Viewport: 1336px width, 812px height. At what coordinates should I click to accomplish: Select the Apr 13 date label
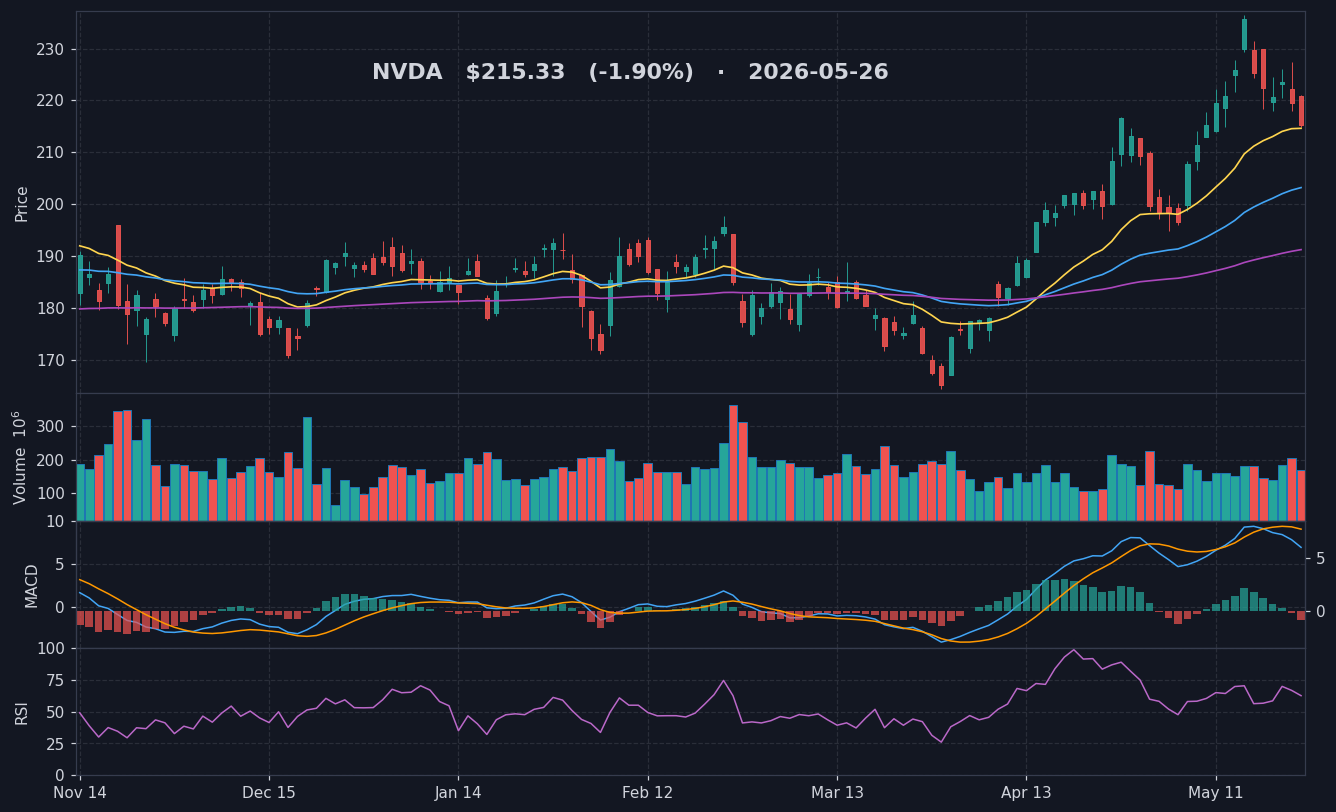1026,793
